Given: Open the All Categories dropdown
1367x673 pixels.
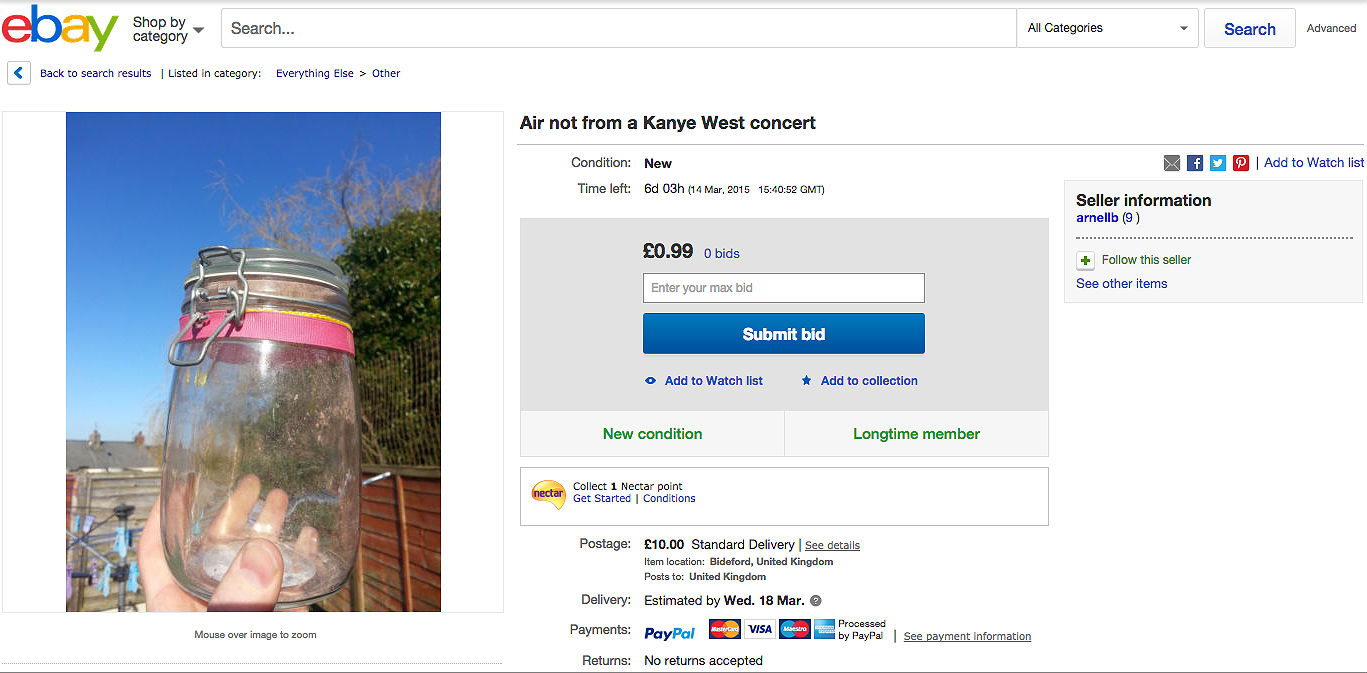Looking at the screenshot, I should point(1105,28).
